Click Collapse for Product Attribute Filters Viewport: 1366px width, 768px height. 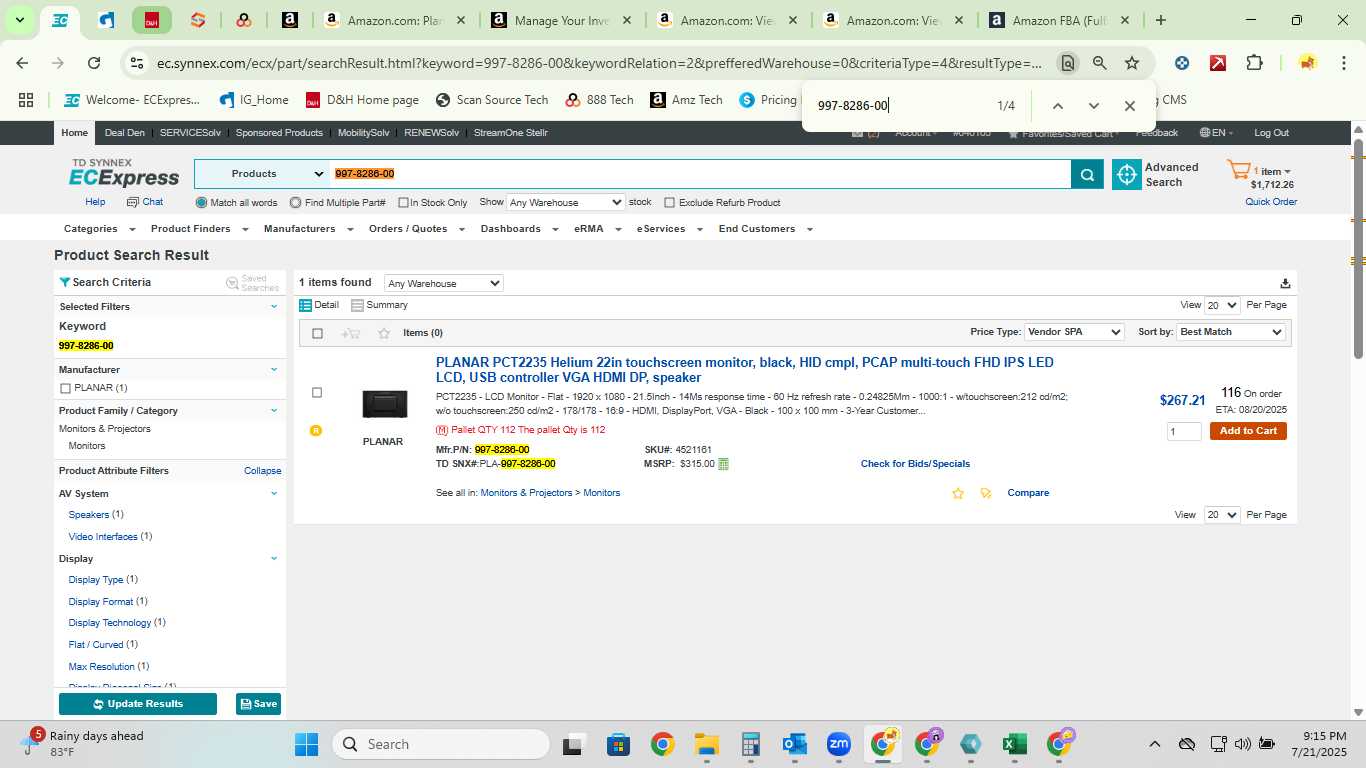pyautogui.click(x=262, y=471)
